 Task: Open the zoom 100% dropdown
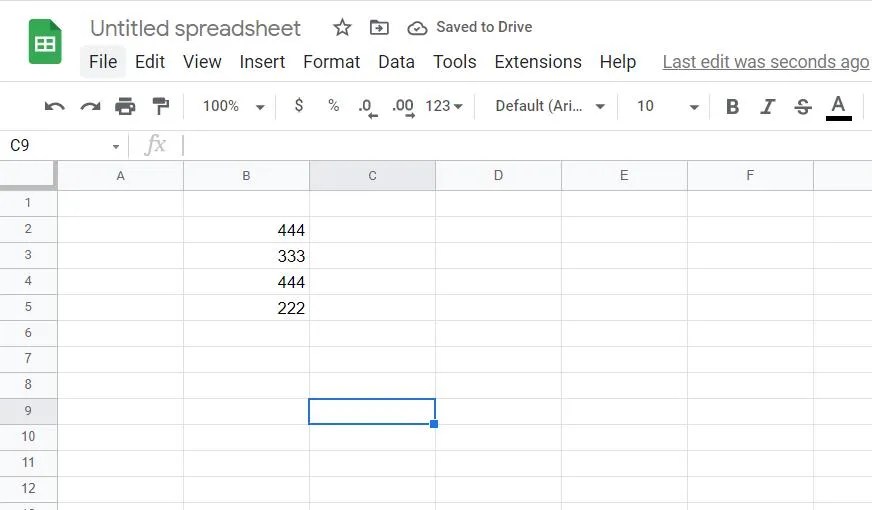tap(234, 106)
